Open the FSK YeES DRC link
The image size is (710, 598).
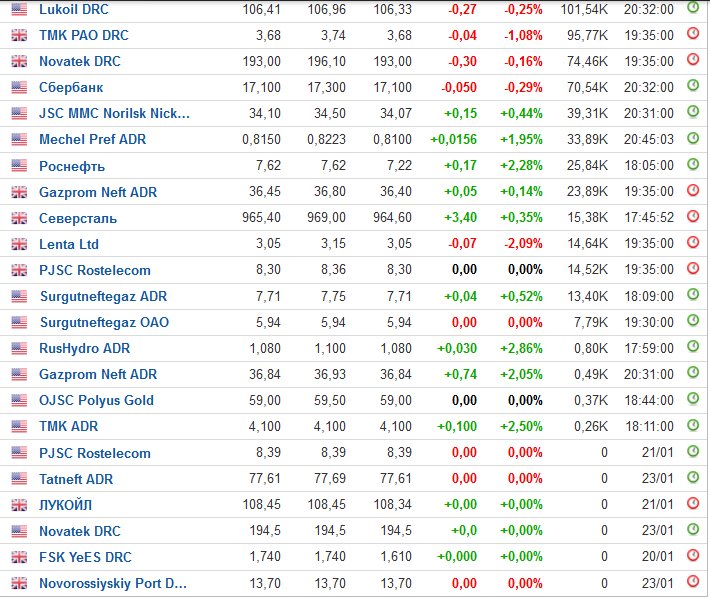point(85,557)
